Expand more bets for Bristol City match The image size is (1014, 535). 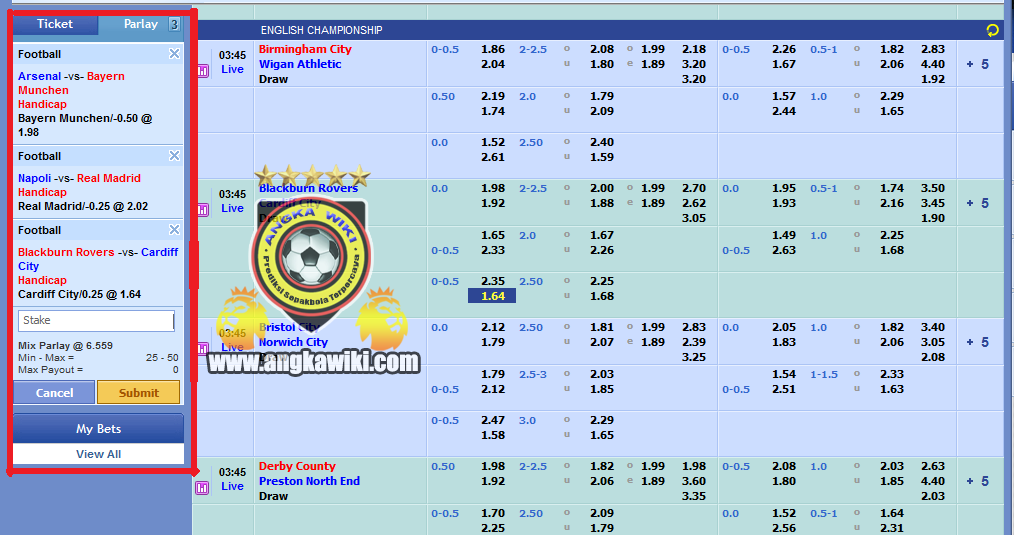pyautogui.click(x=977, y=342)
